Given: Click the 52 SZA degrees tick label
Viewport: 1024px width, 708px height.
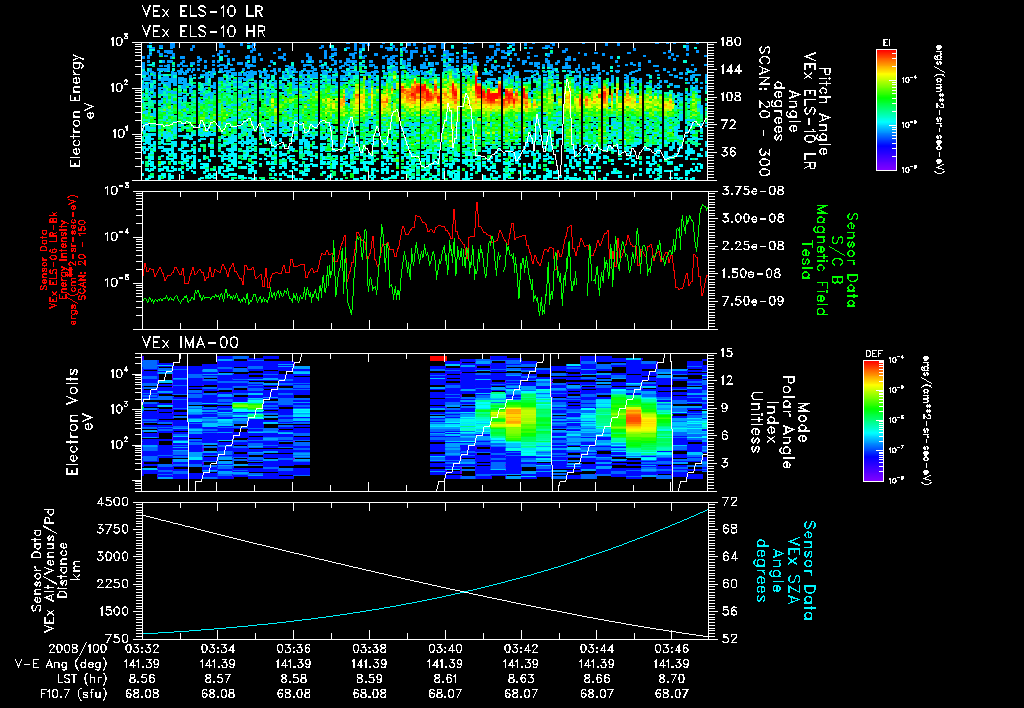Looking at the screenshot, I should tap(729, 639).
